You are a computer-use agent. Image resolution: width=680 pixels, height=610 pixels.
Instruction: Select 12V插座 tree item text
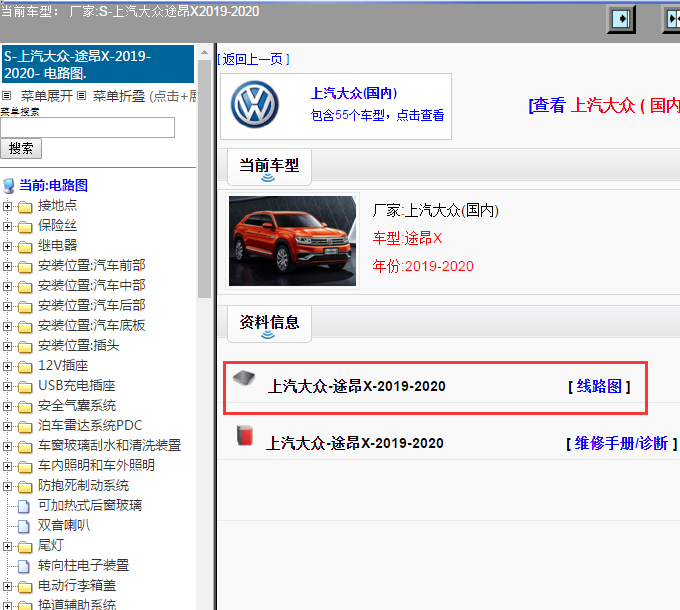(63, 366)
